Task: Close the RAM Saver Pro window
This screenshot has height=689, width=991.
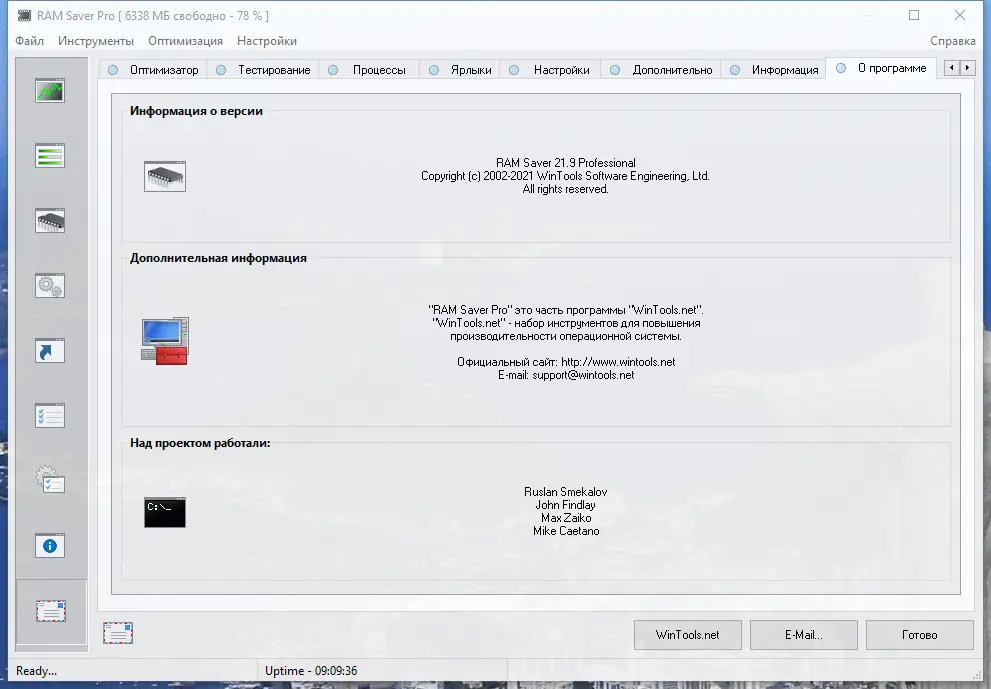Action: [960, 15]
